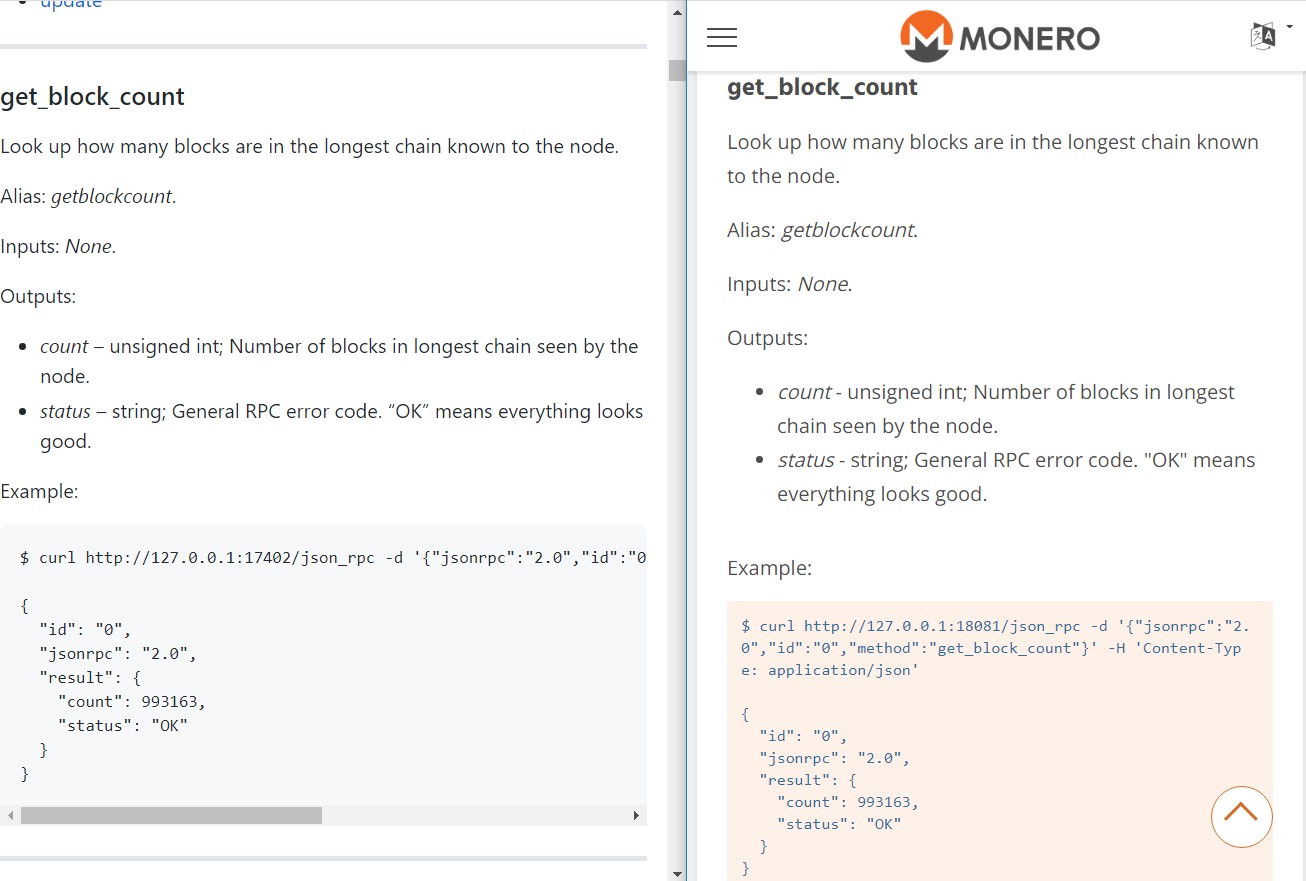Image resolution: width=1306 pixels, height=881 pixels.
Task: Click the get_block_count heading in left pane
Action: point(92,97)
